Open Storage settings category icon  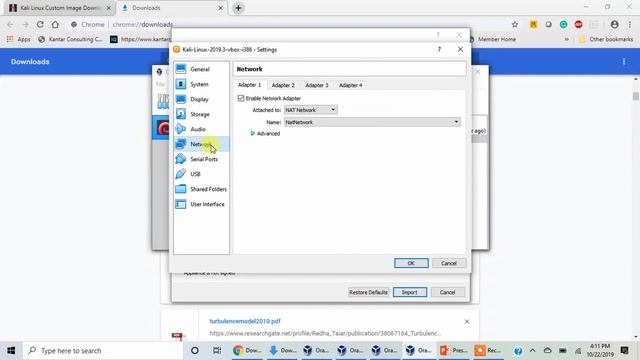[181, 114]
